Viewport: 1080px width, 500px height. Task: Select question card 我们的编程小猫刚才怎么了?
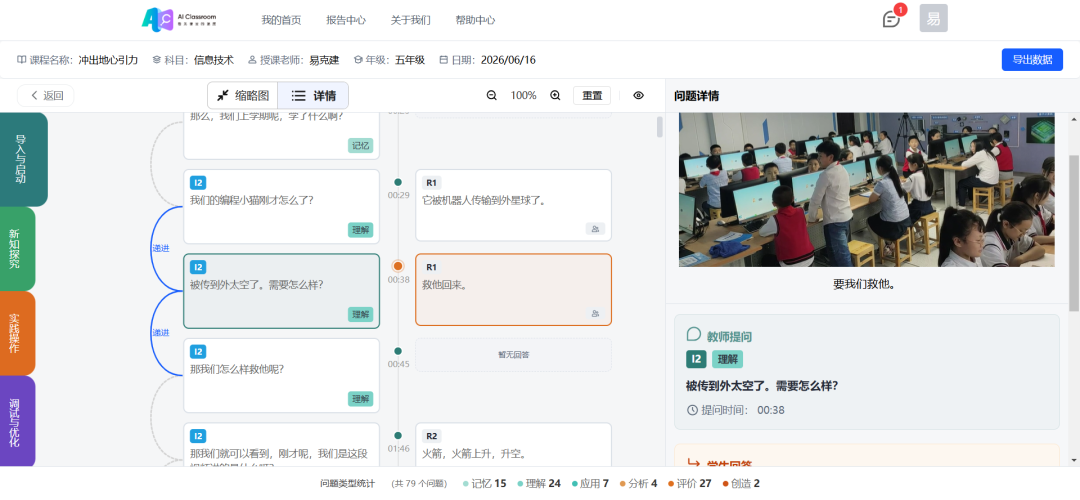281,207
